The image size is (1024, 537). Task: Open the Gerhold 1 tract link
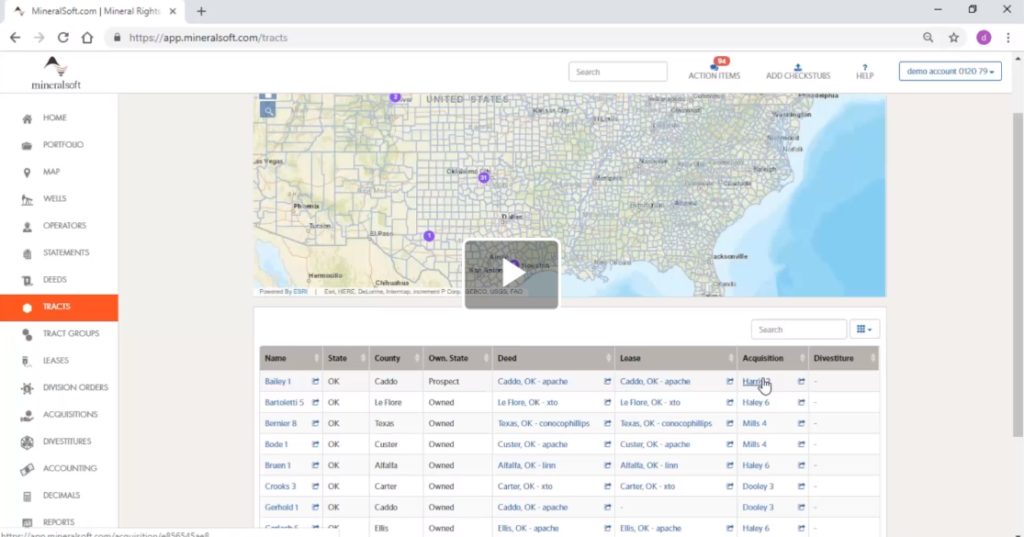click(x=281, y=507)
